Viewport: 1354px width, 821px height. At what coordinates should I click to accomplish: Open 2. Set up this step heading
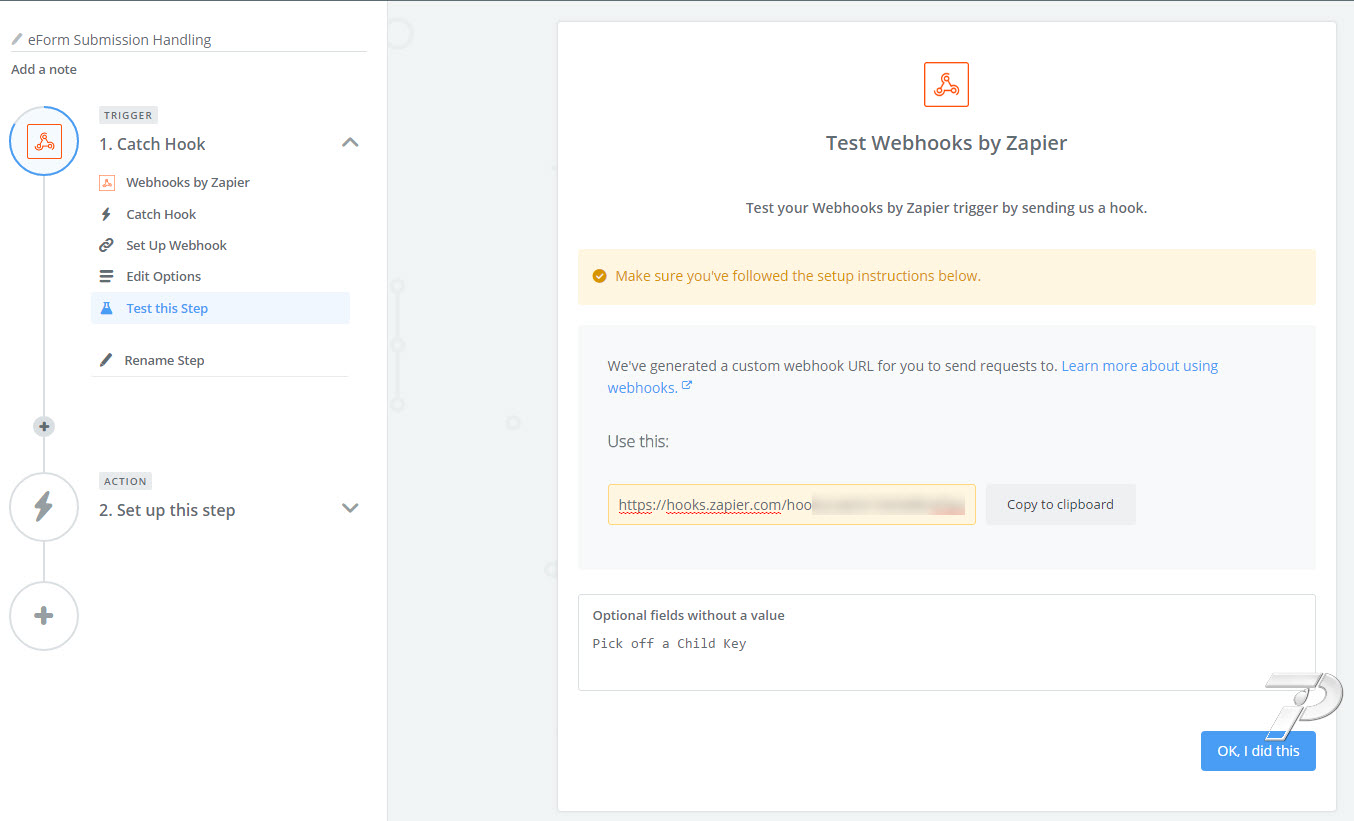[167, 510]
